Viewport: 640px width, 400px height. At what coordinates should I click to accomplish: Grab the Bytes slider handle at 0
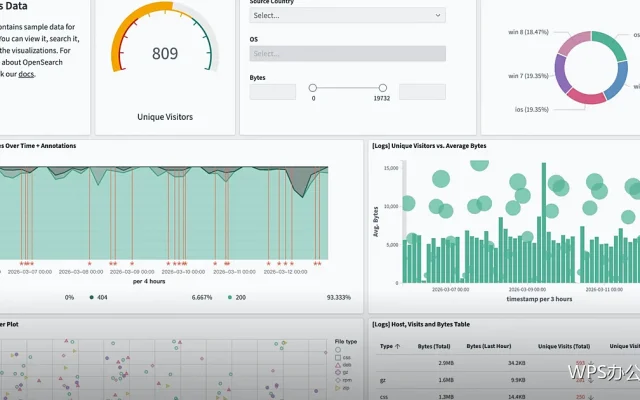313,88
